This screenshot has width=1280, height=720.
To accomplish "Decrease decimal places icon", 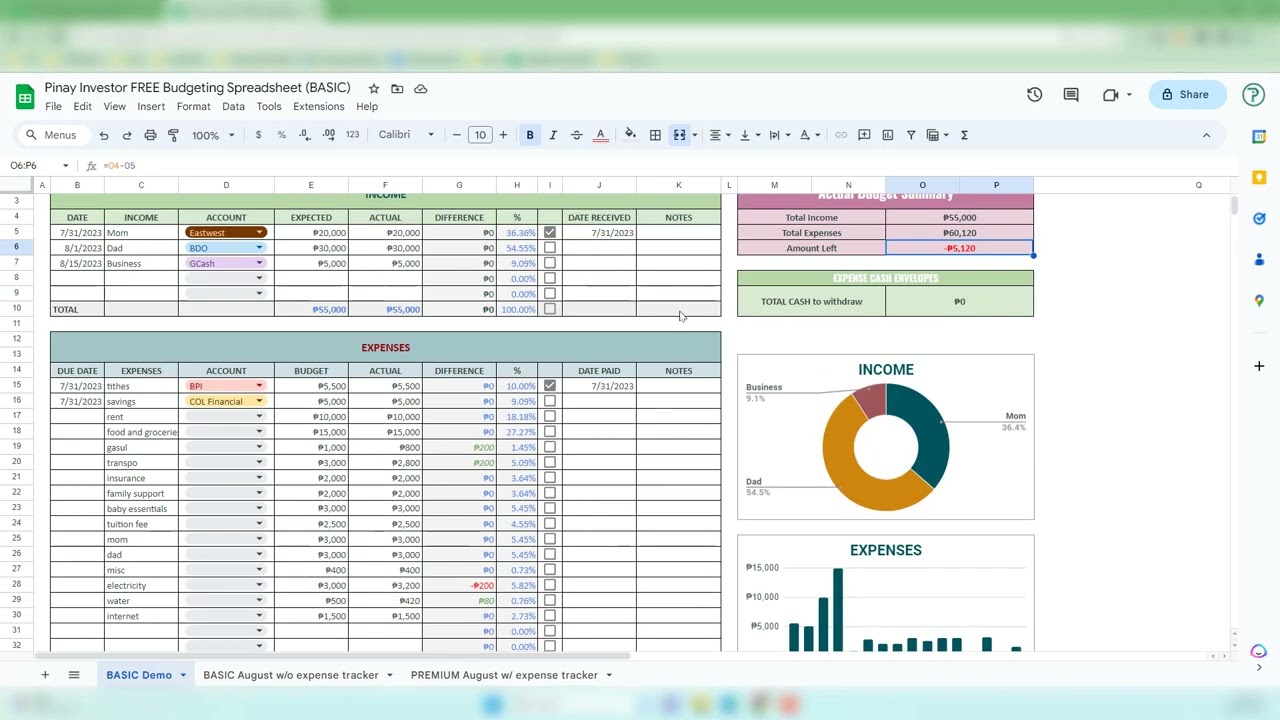I will point(305,135).
